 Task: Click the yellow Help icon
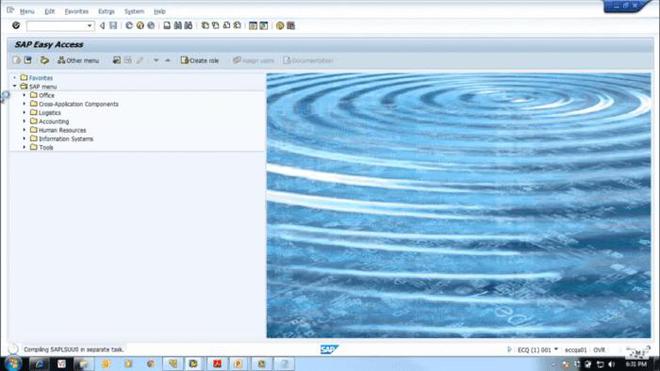point(280,26)
